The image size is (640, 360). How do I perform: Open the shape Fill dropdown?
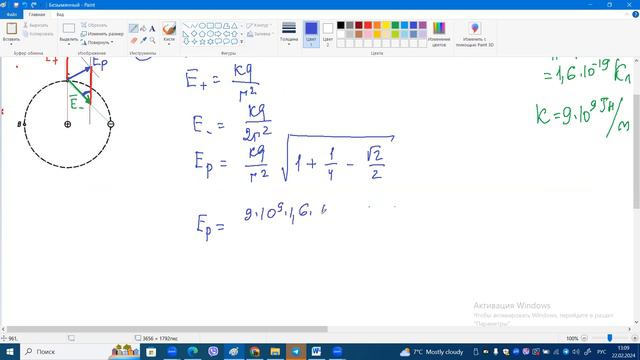[260, 34]
